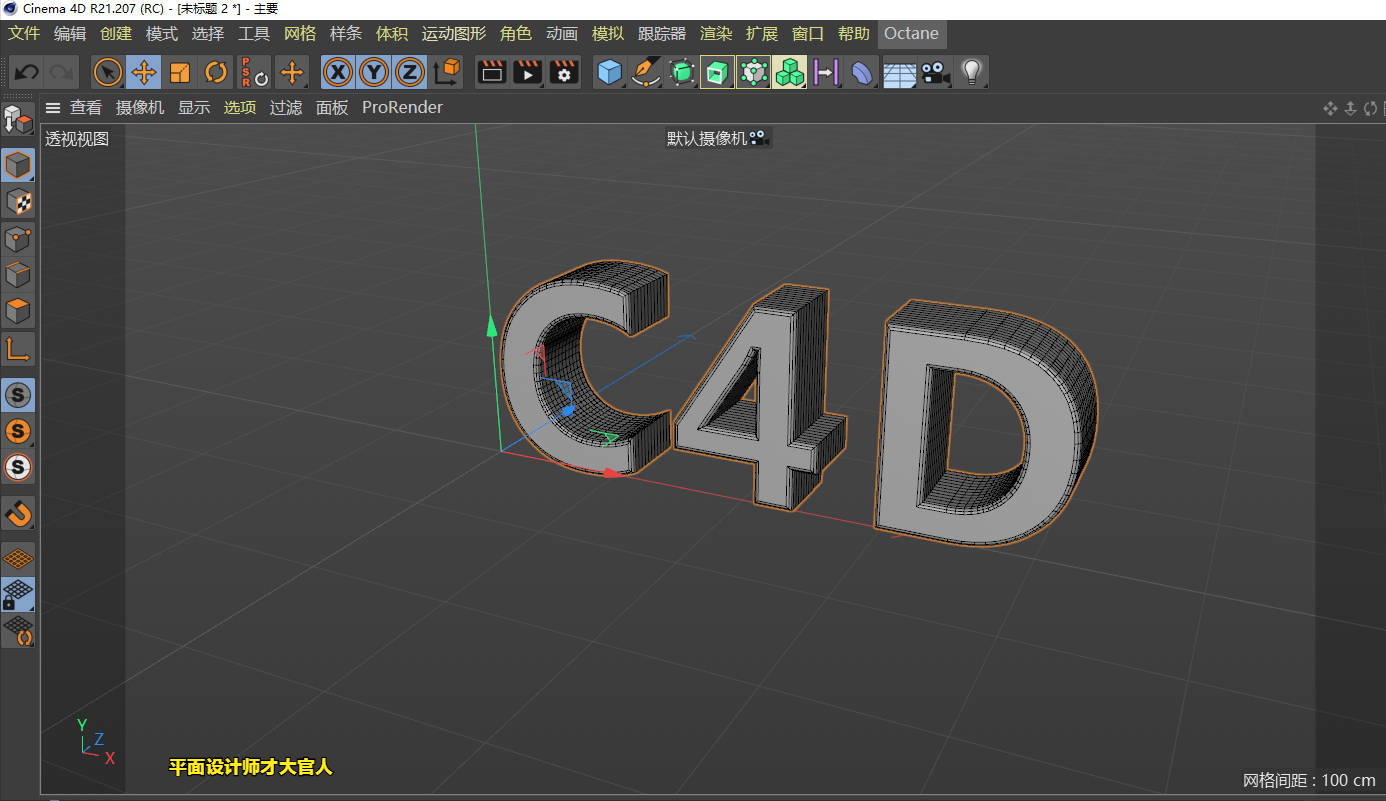This screenshot has height=801, width=1386.
Task: Open the viewport 过滤 menu
Action: tap(286, 108)
